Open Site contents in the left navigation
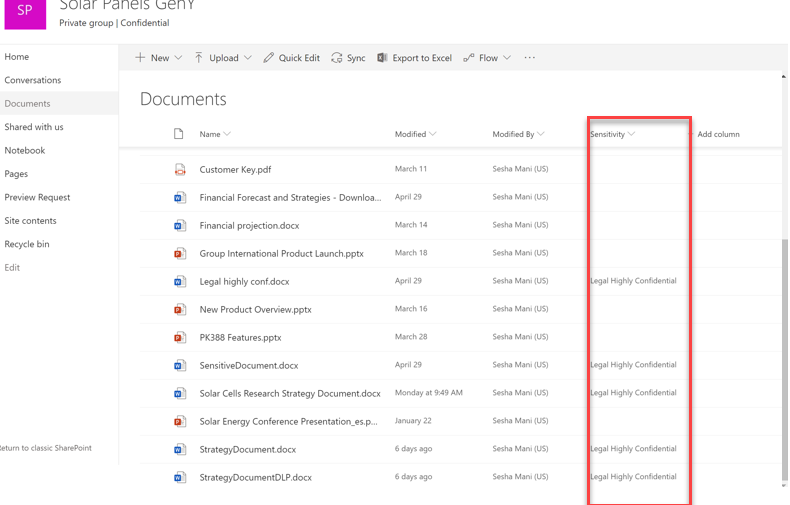The width and height of the screenshot is (790, 505). pos(30,221)
